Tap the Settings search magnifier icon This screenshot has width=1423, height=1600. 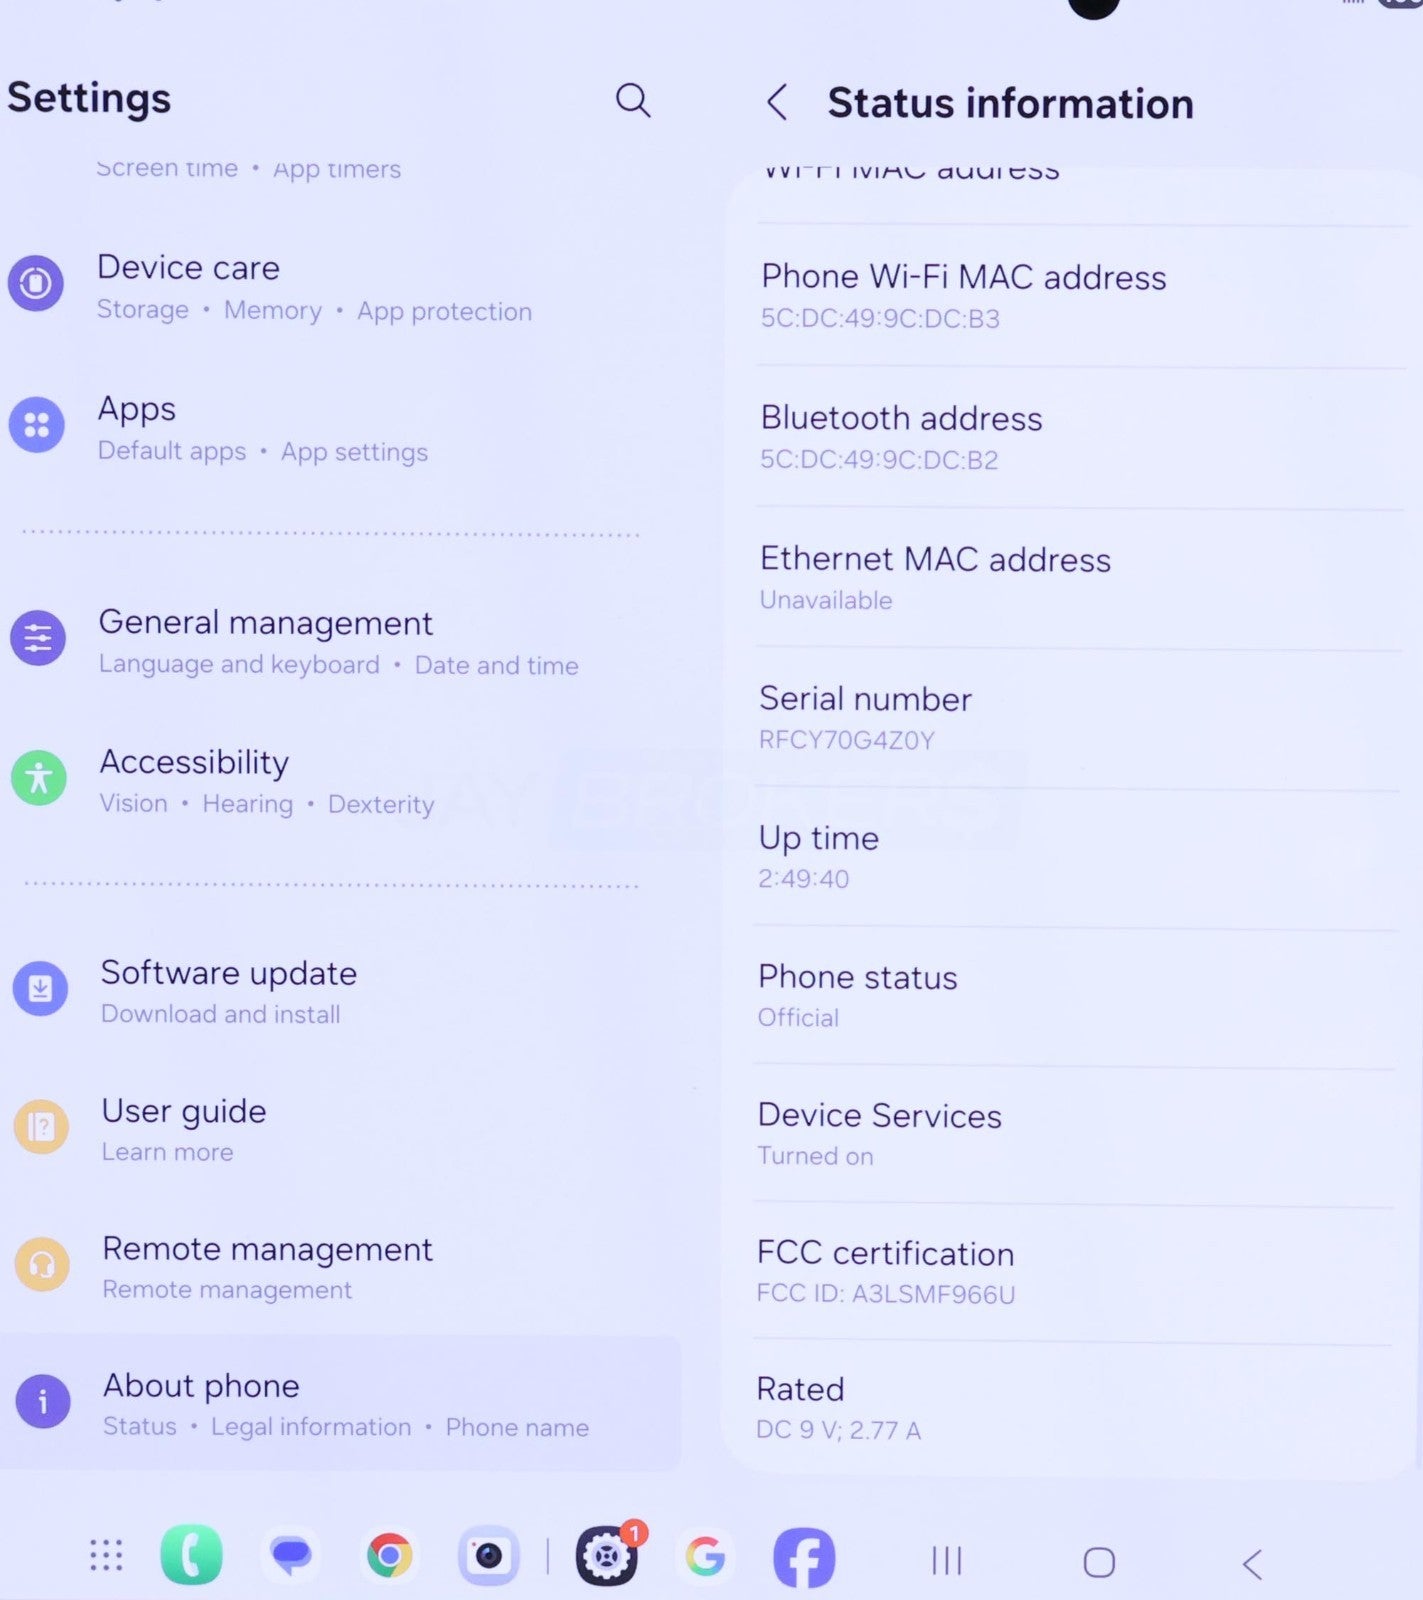pos(632,100)
